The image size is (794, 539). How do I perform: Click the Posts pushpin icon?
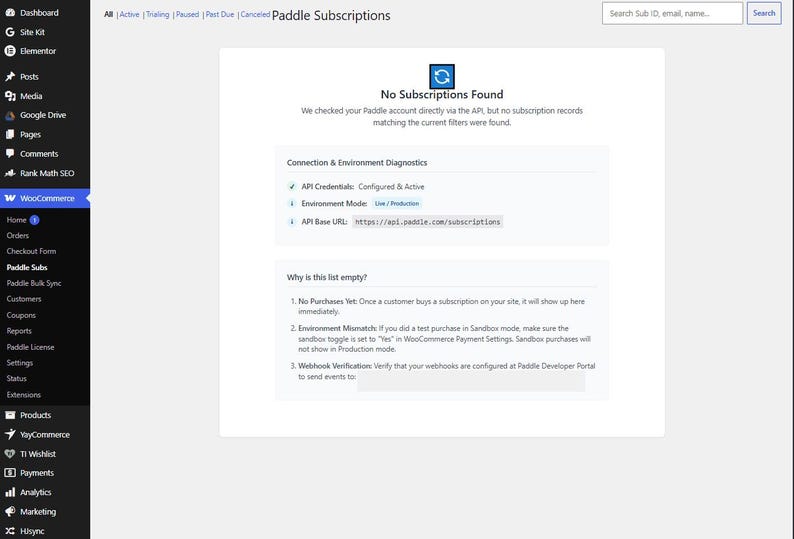click(x=10, y=76)
